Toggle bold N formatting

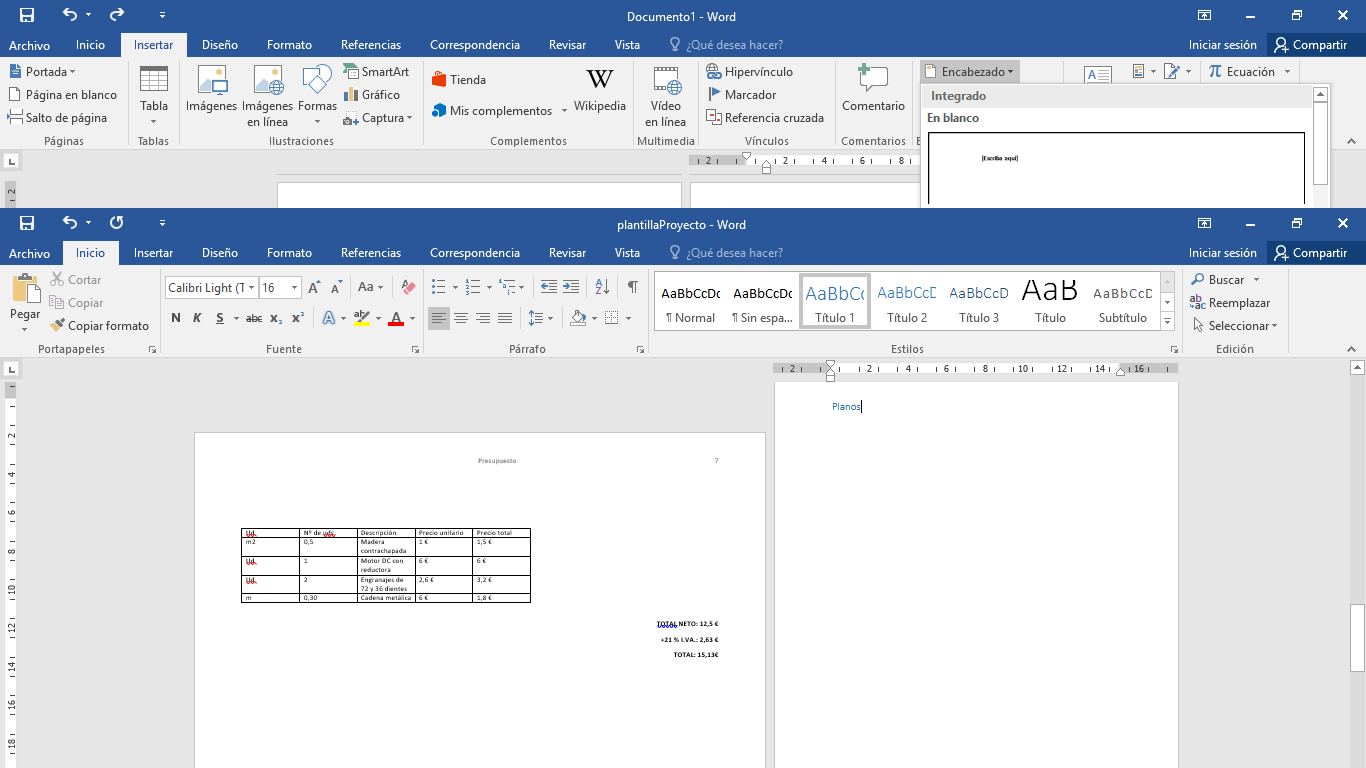[x=176, y=318]
